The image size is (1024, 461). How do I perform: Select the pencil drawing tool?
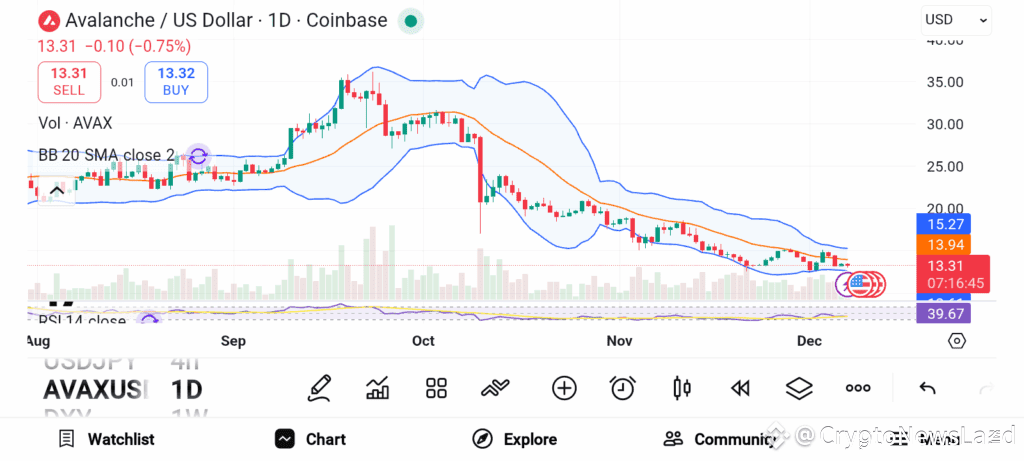[320, 389]
